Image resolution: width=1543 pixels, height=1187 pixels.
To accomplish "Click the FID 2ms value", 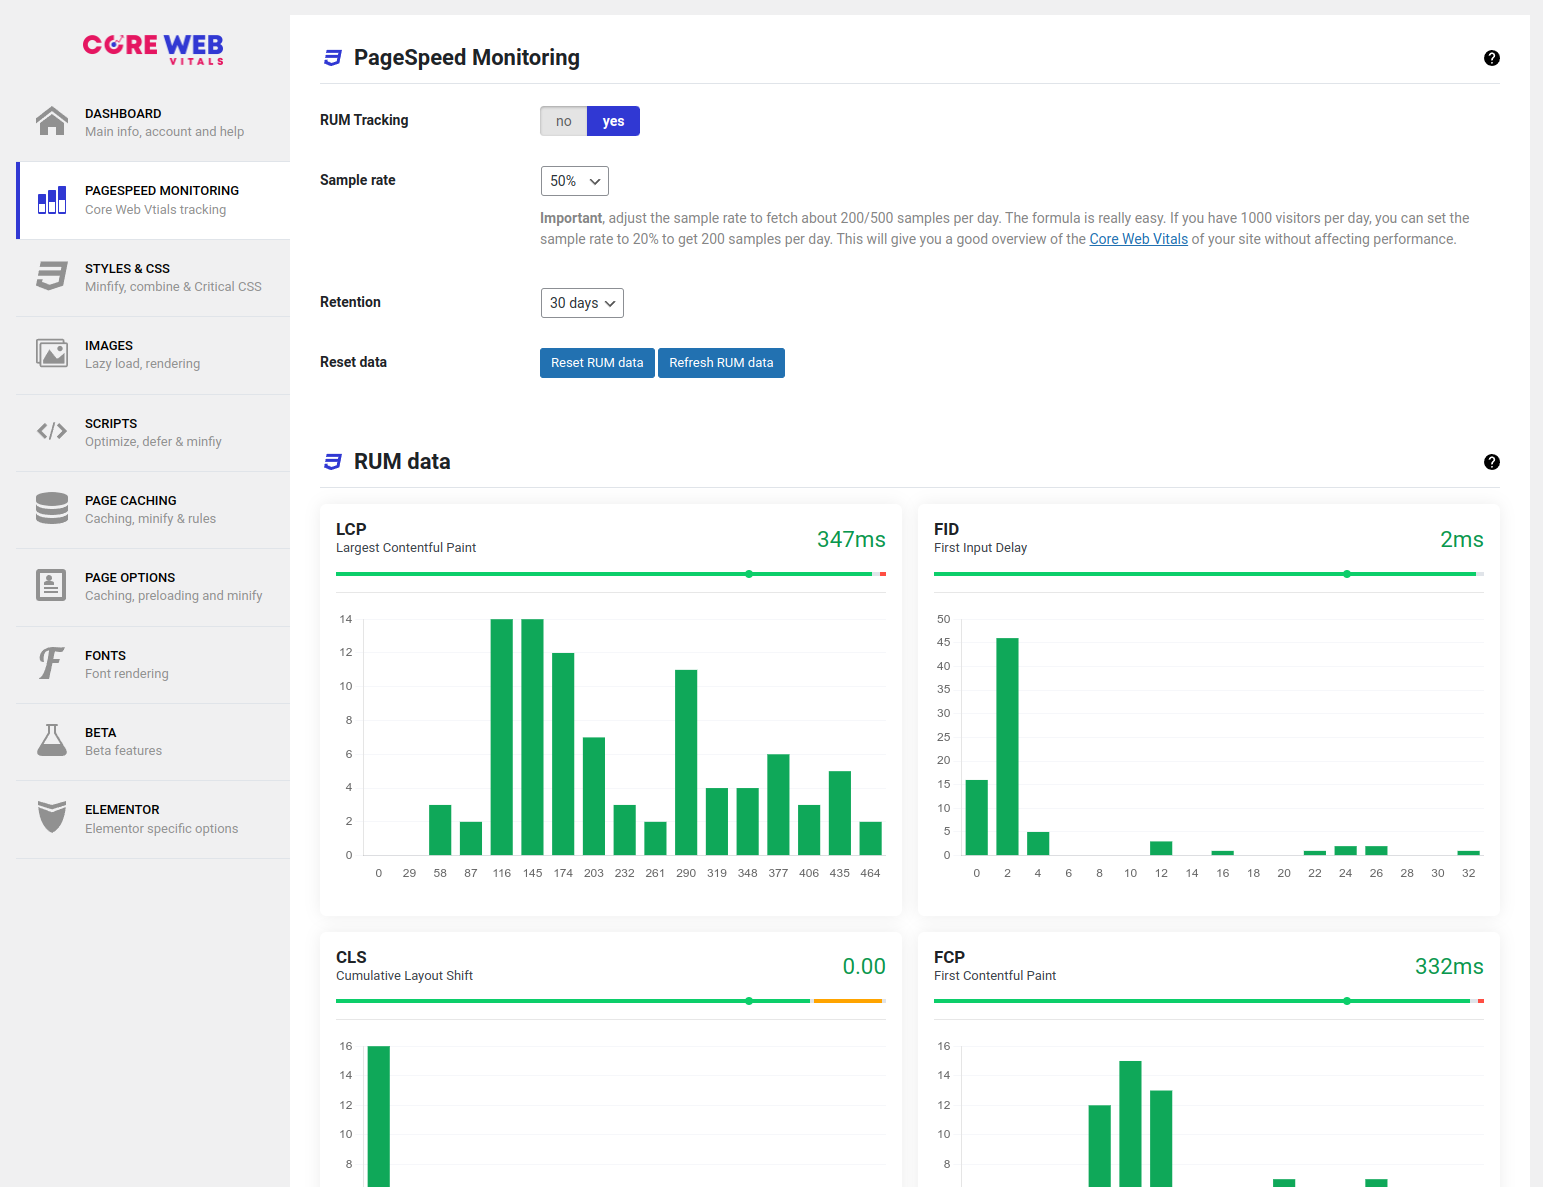I will [x=1461, y=539].
